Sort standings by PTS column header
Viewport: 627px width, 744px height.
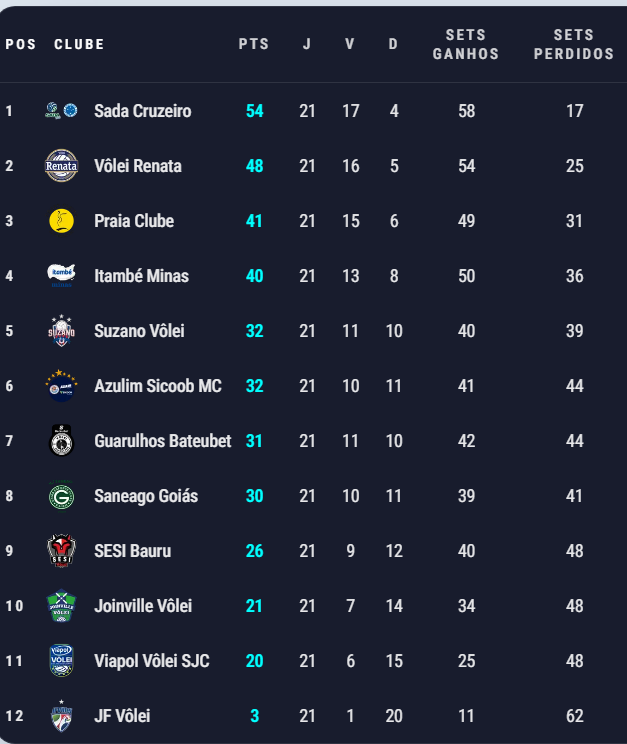point(254,45)
